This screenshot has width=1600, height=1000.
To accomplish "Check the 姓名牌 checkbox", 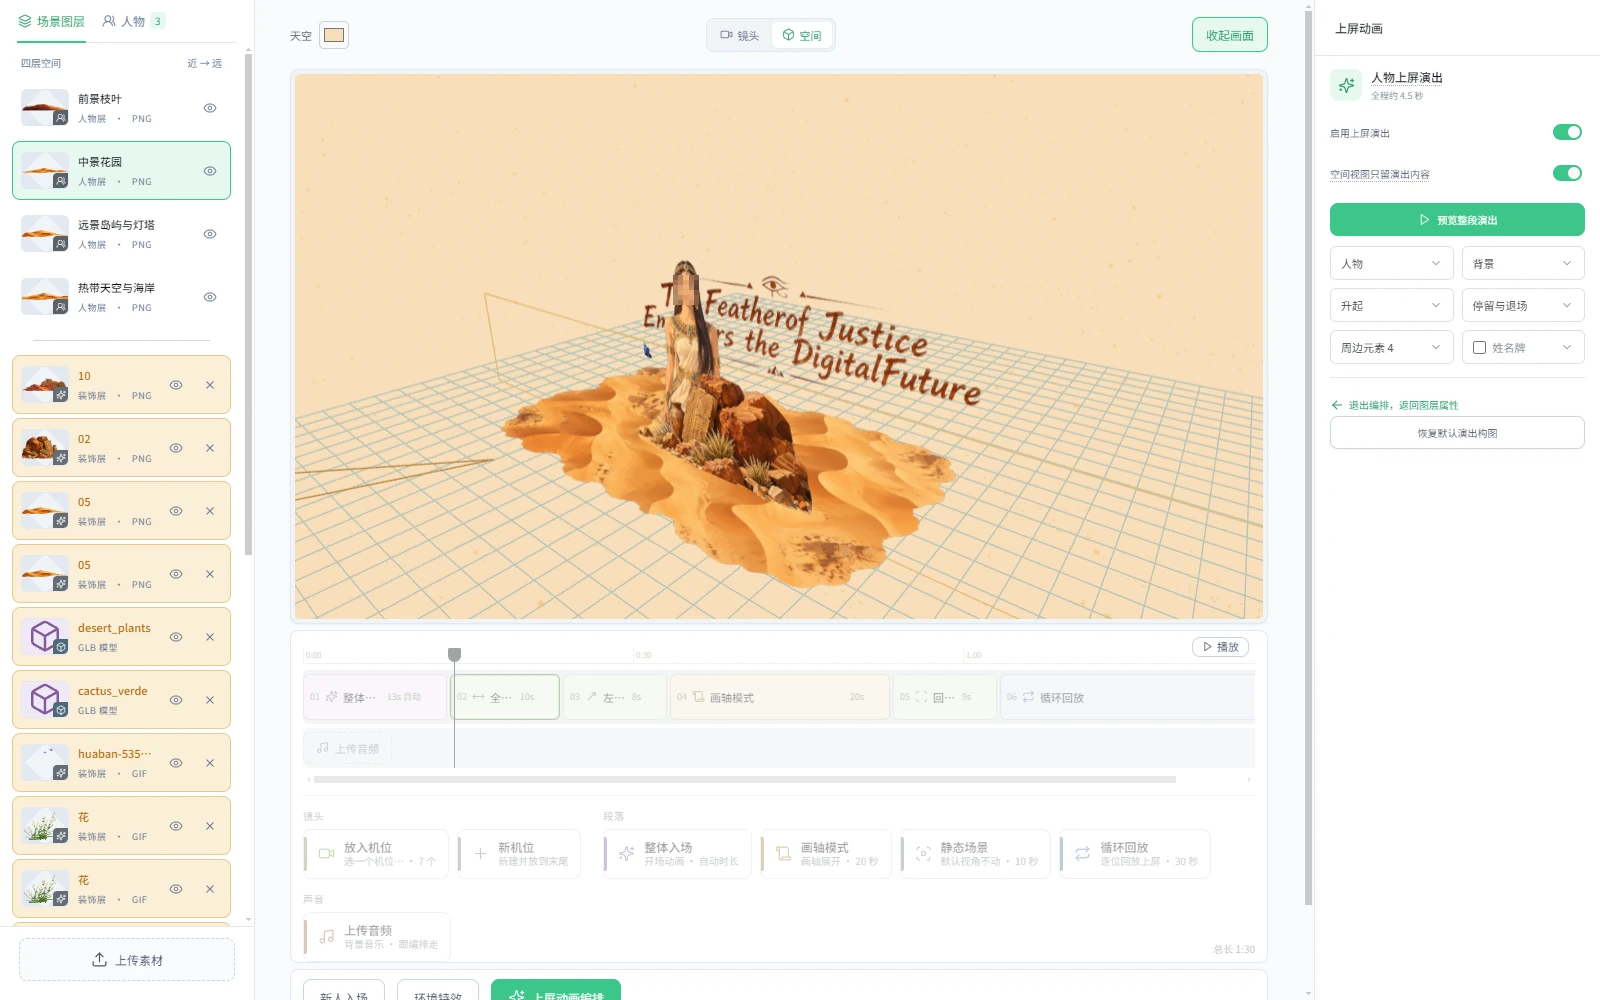I will (x=1479, y=348).
